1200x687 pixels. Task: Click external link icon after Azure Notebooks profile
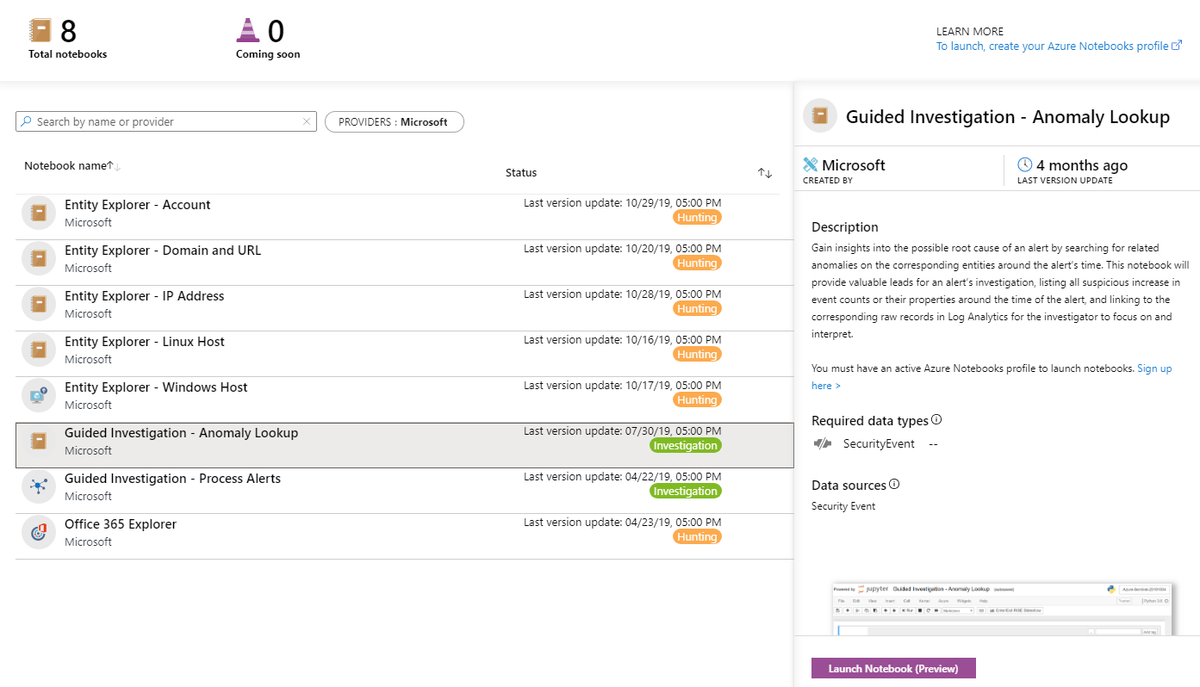pos(1177,45)
